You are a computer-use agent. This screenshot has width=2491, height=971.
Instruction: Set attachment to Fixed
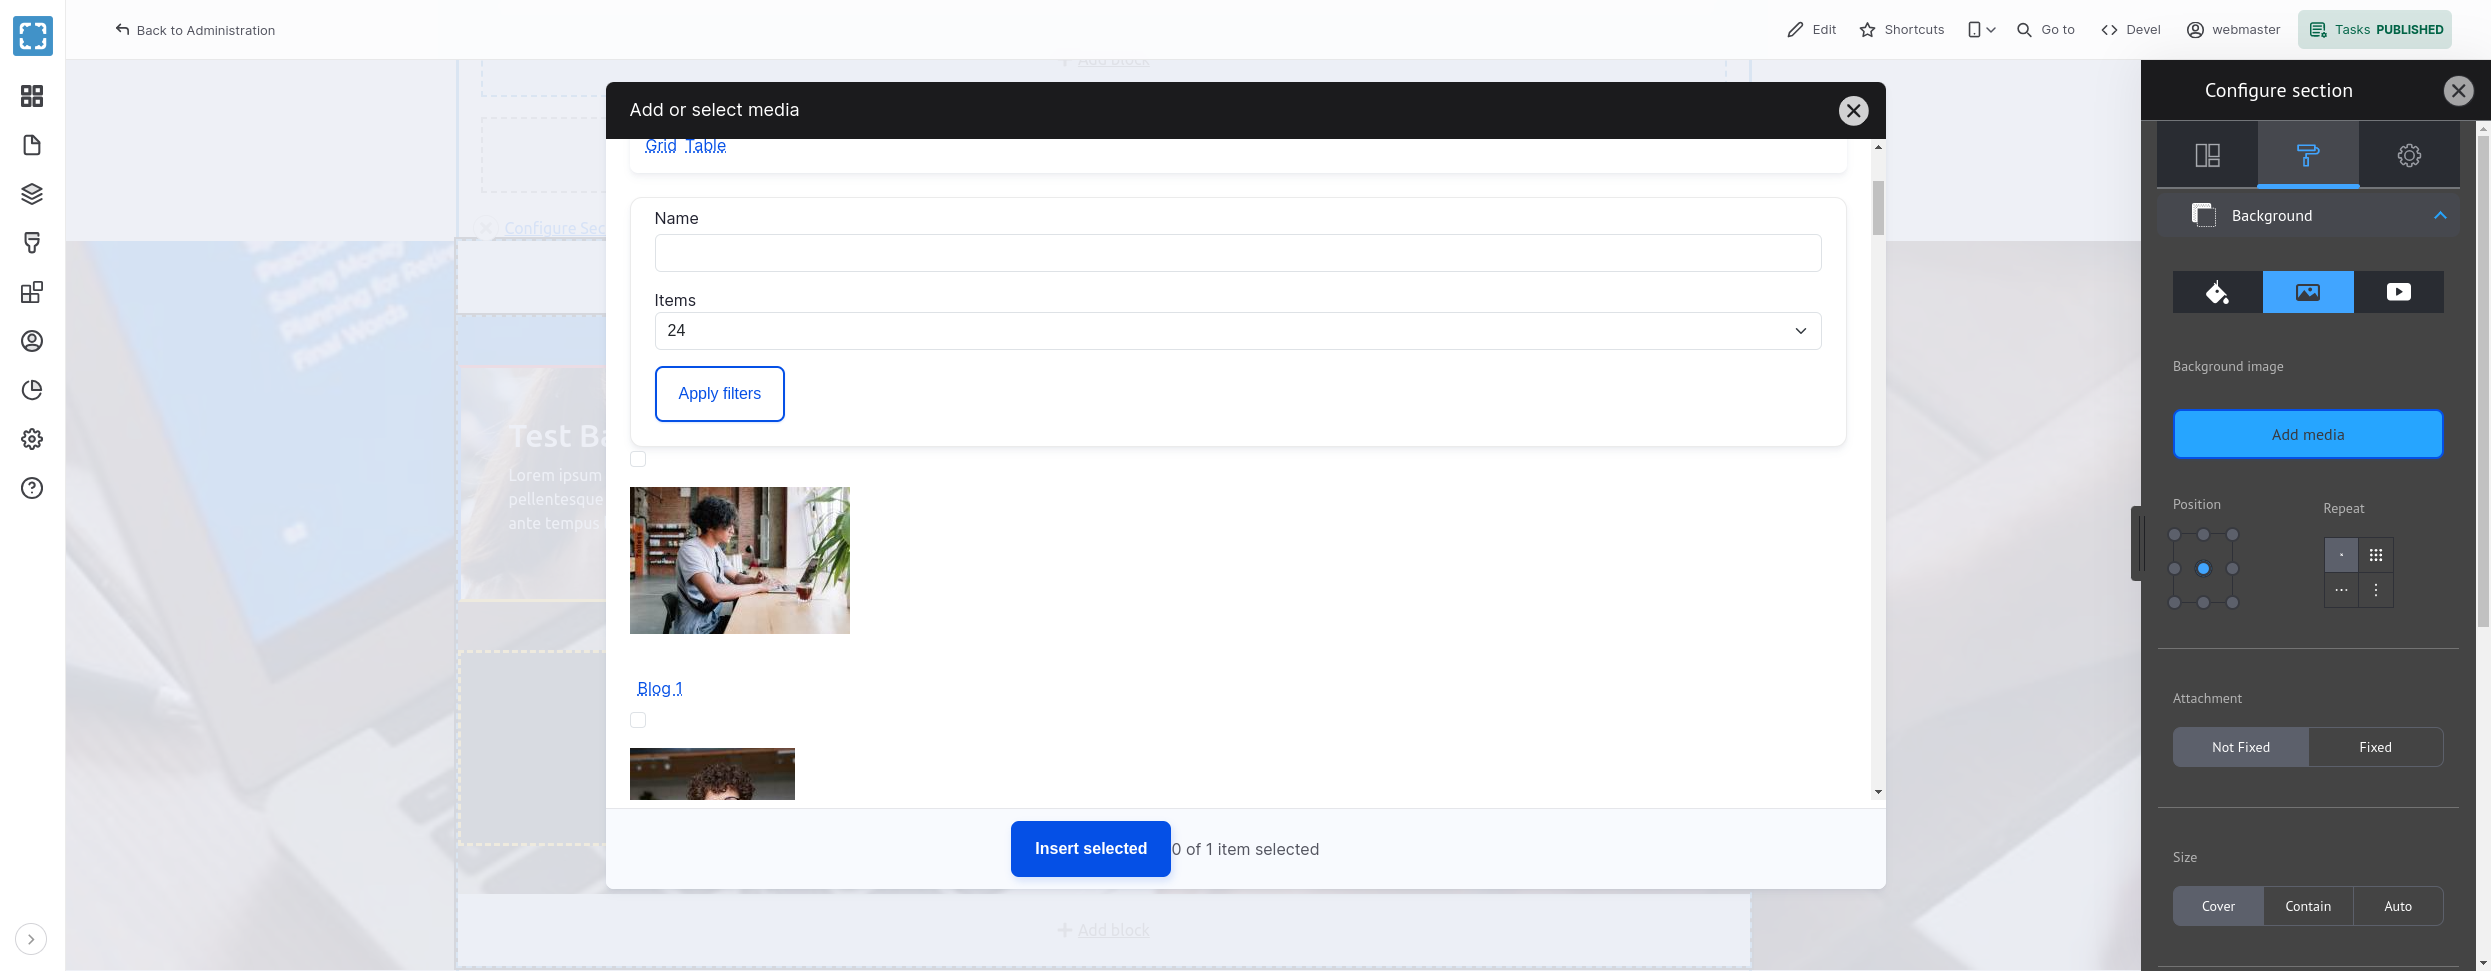tap(2376, 747)
